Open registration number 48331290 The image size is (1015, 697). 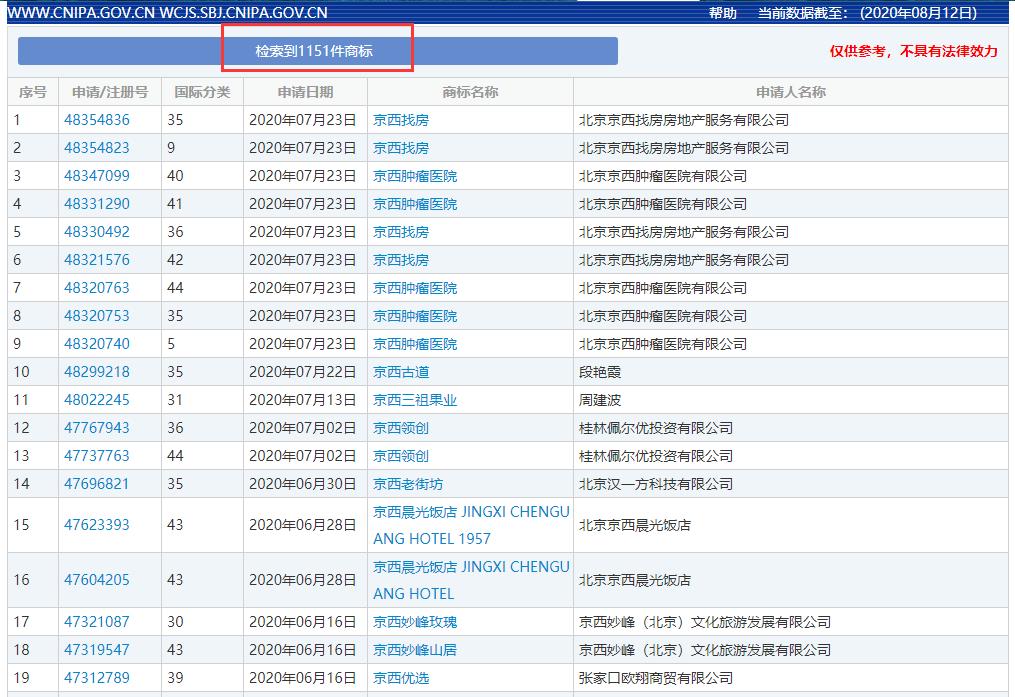click(x=96, y=204)
